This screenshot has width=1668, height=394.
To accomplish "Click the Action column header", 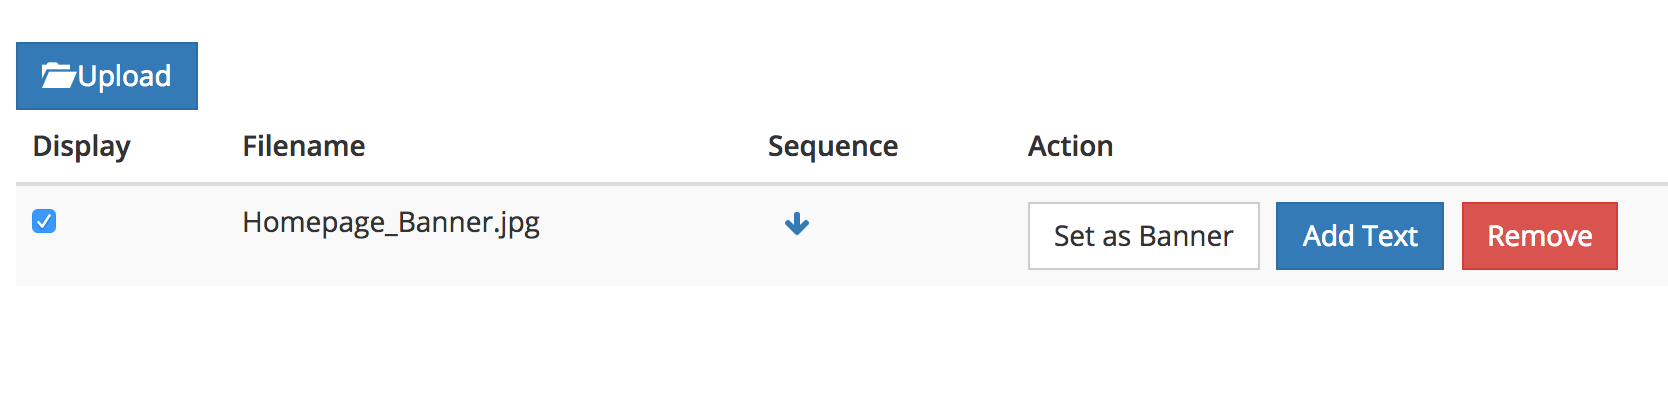I will pyautogui.click(x=1071, y=146).
